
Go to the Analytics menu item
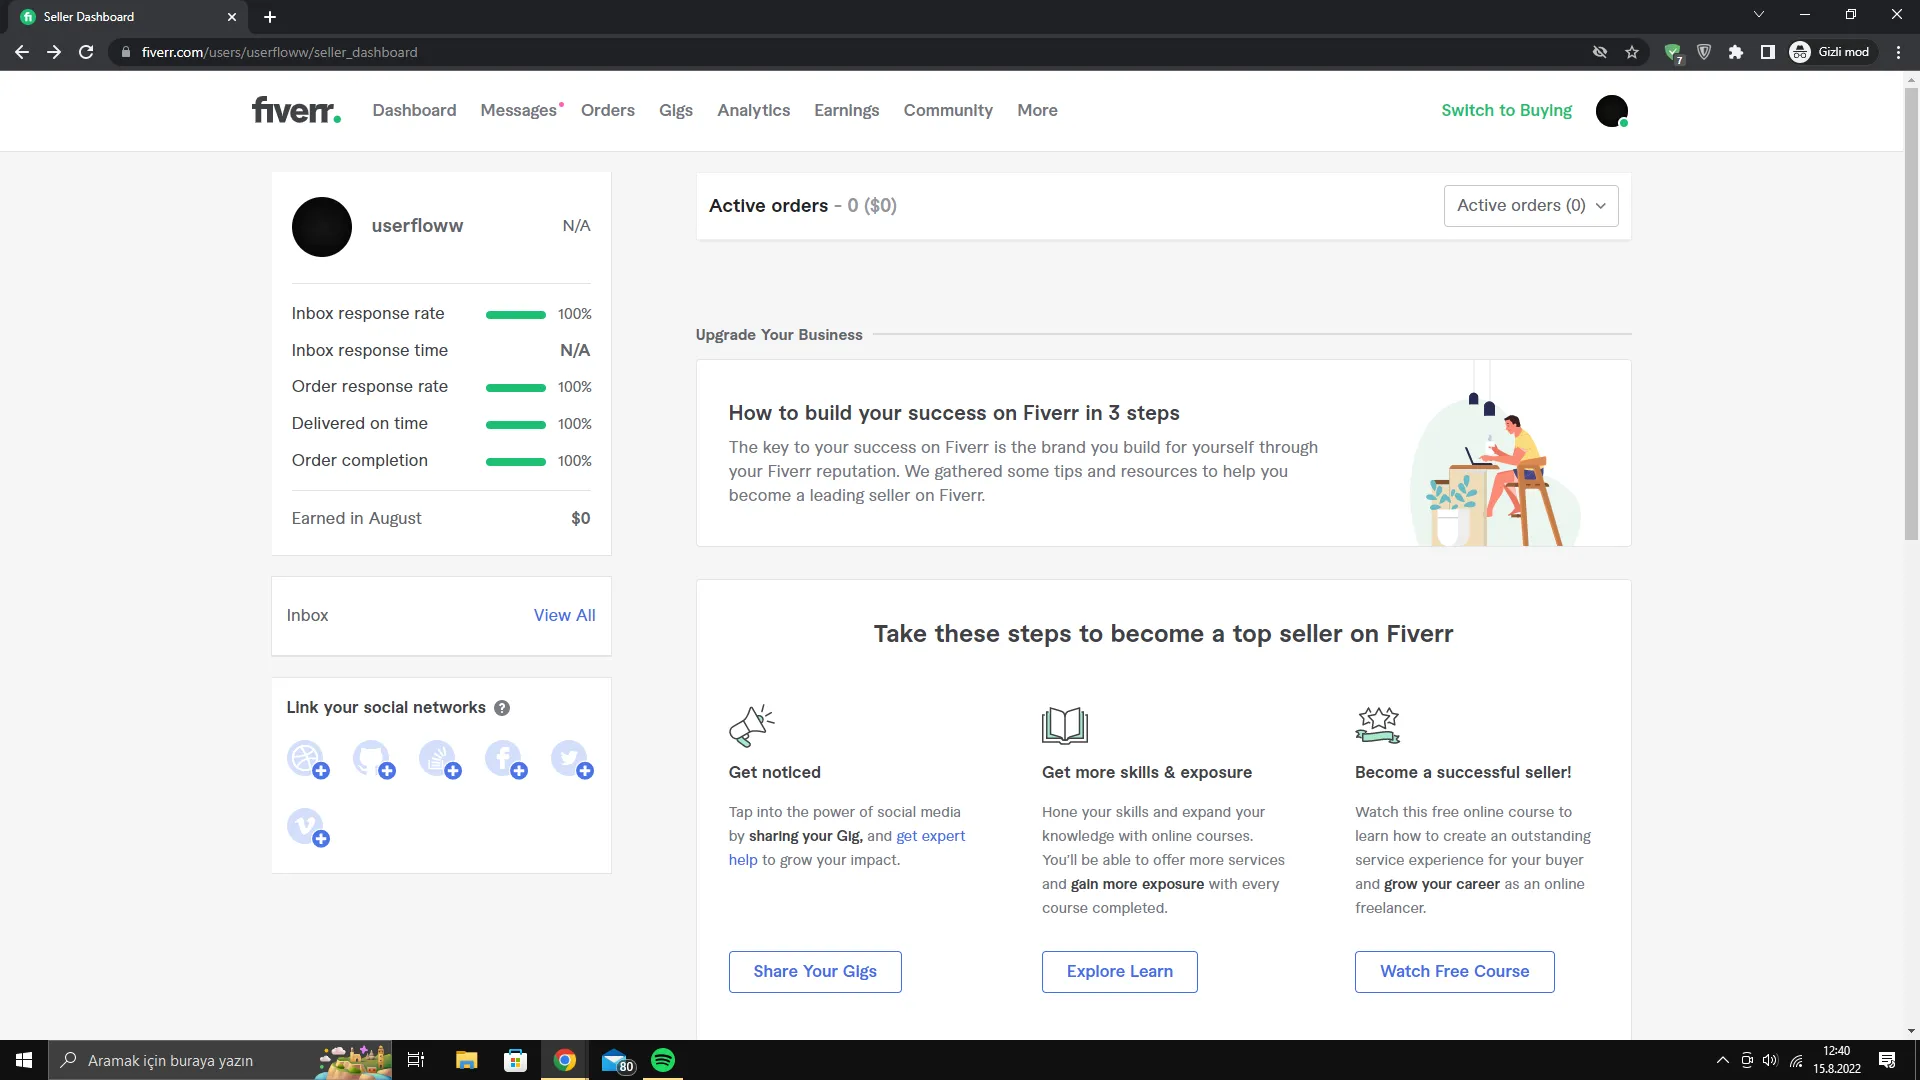point(753,110)
